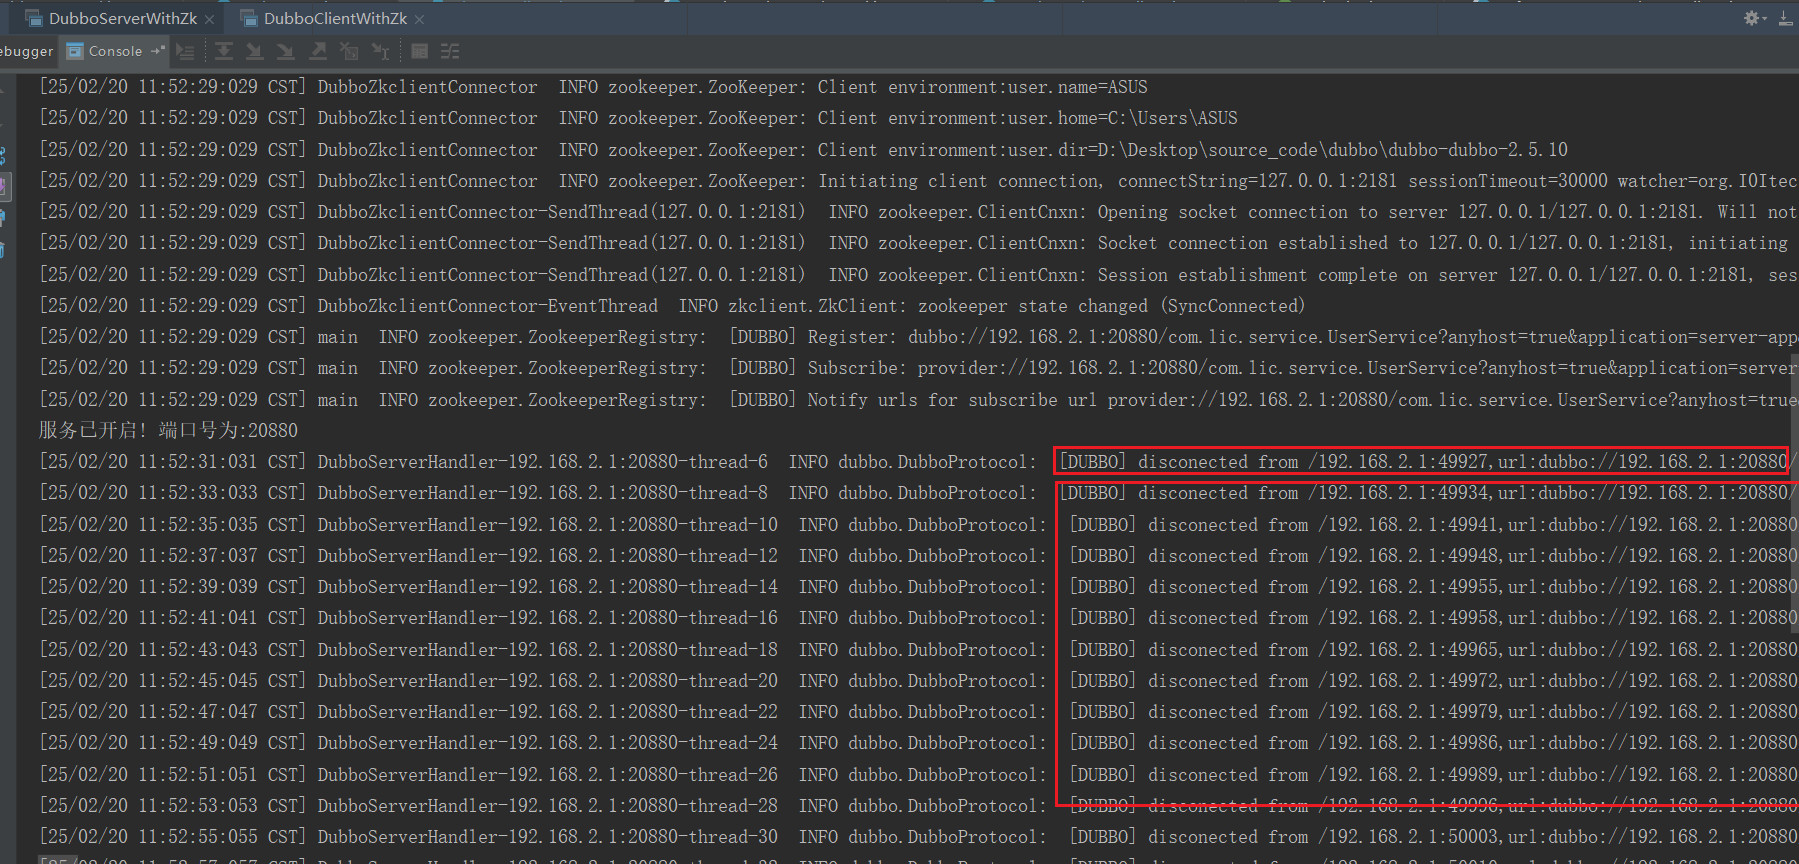Click the Force Step Into icon
Viewport: 1799px width, 864px height.
(286, 51)
